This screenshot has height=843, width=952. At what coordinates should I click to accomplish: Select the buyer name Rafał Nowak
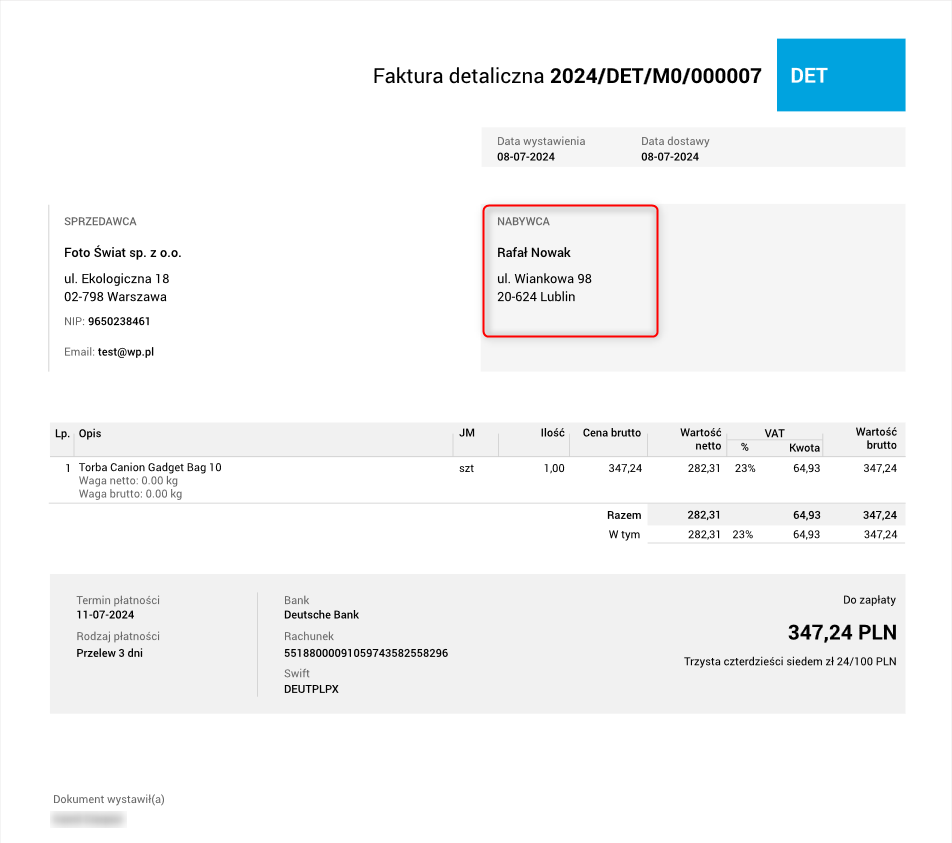534,252
